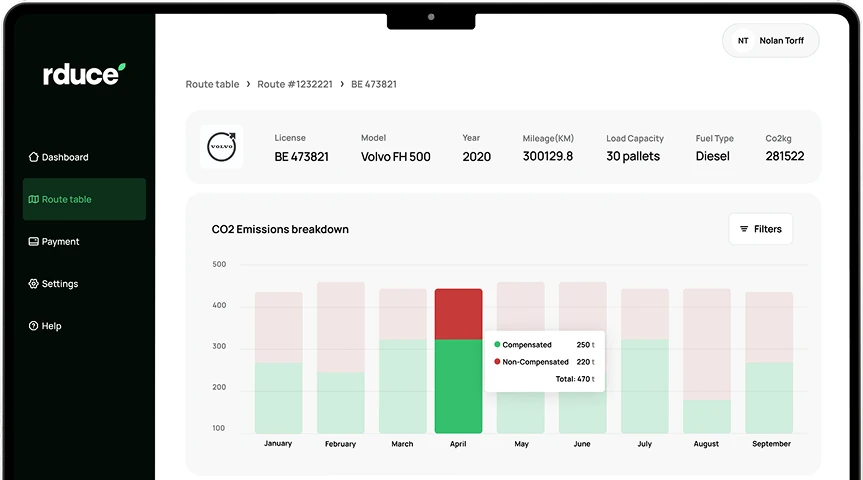Screen dimensions: 863x480
Task: Open the Filters dropdown
Action: tap(760, 229)
